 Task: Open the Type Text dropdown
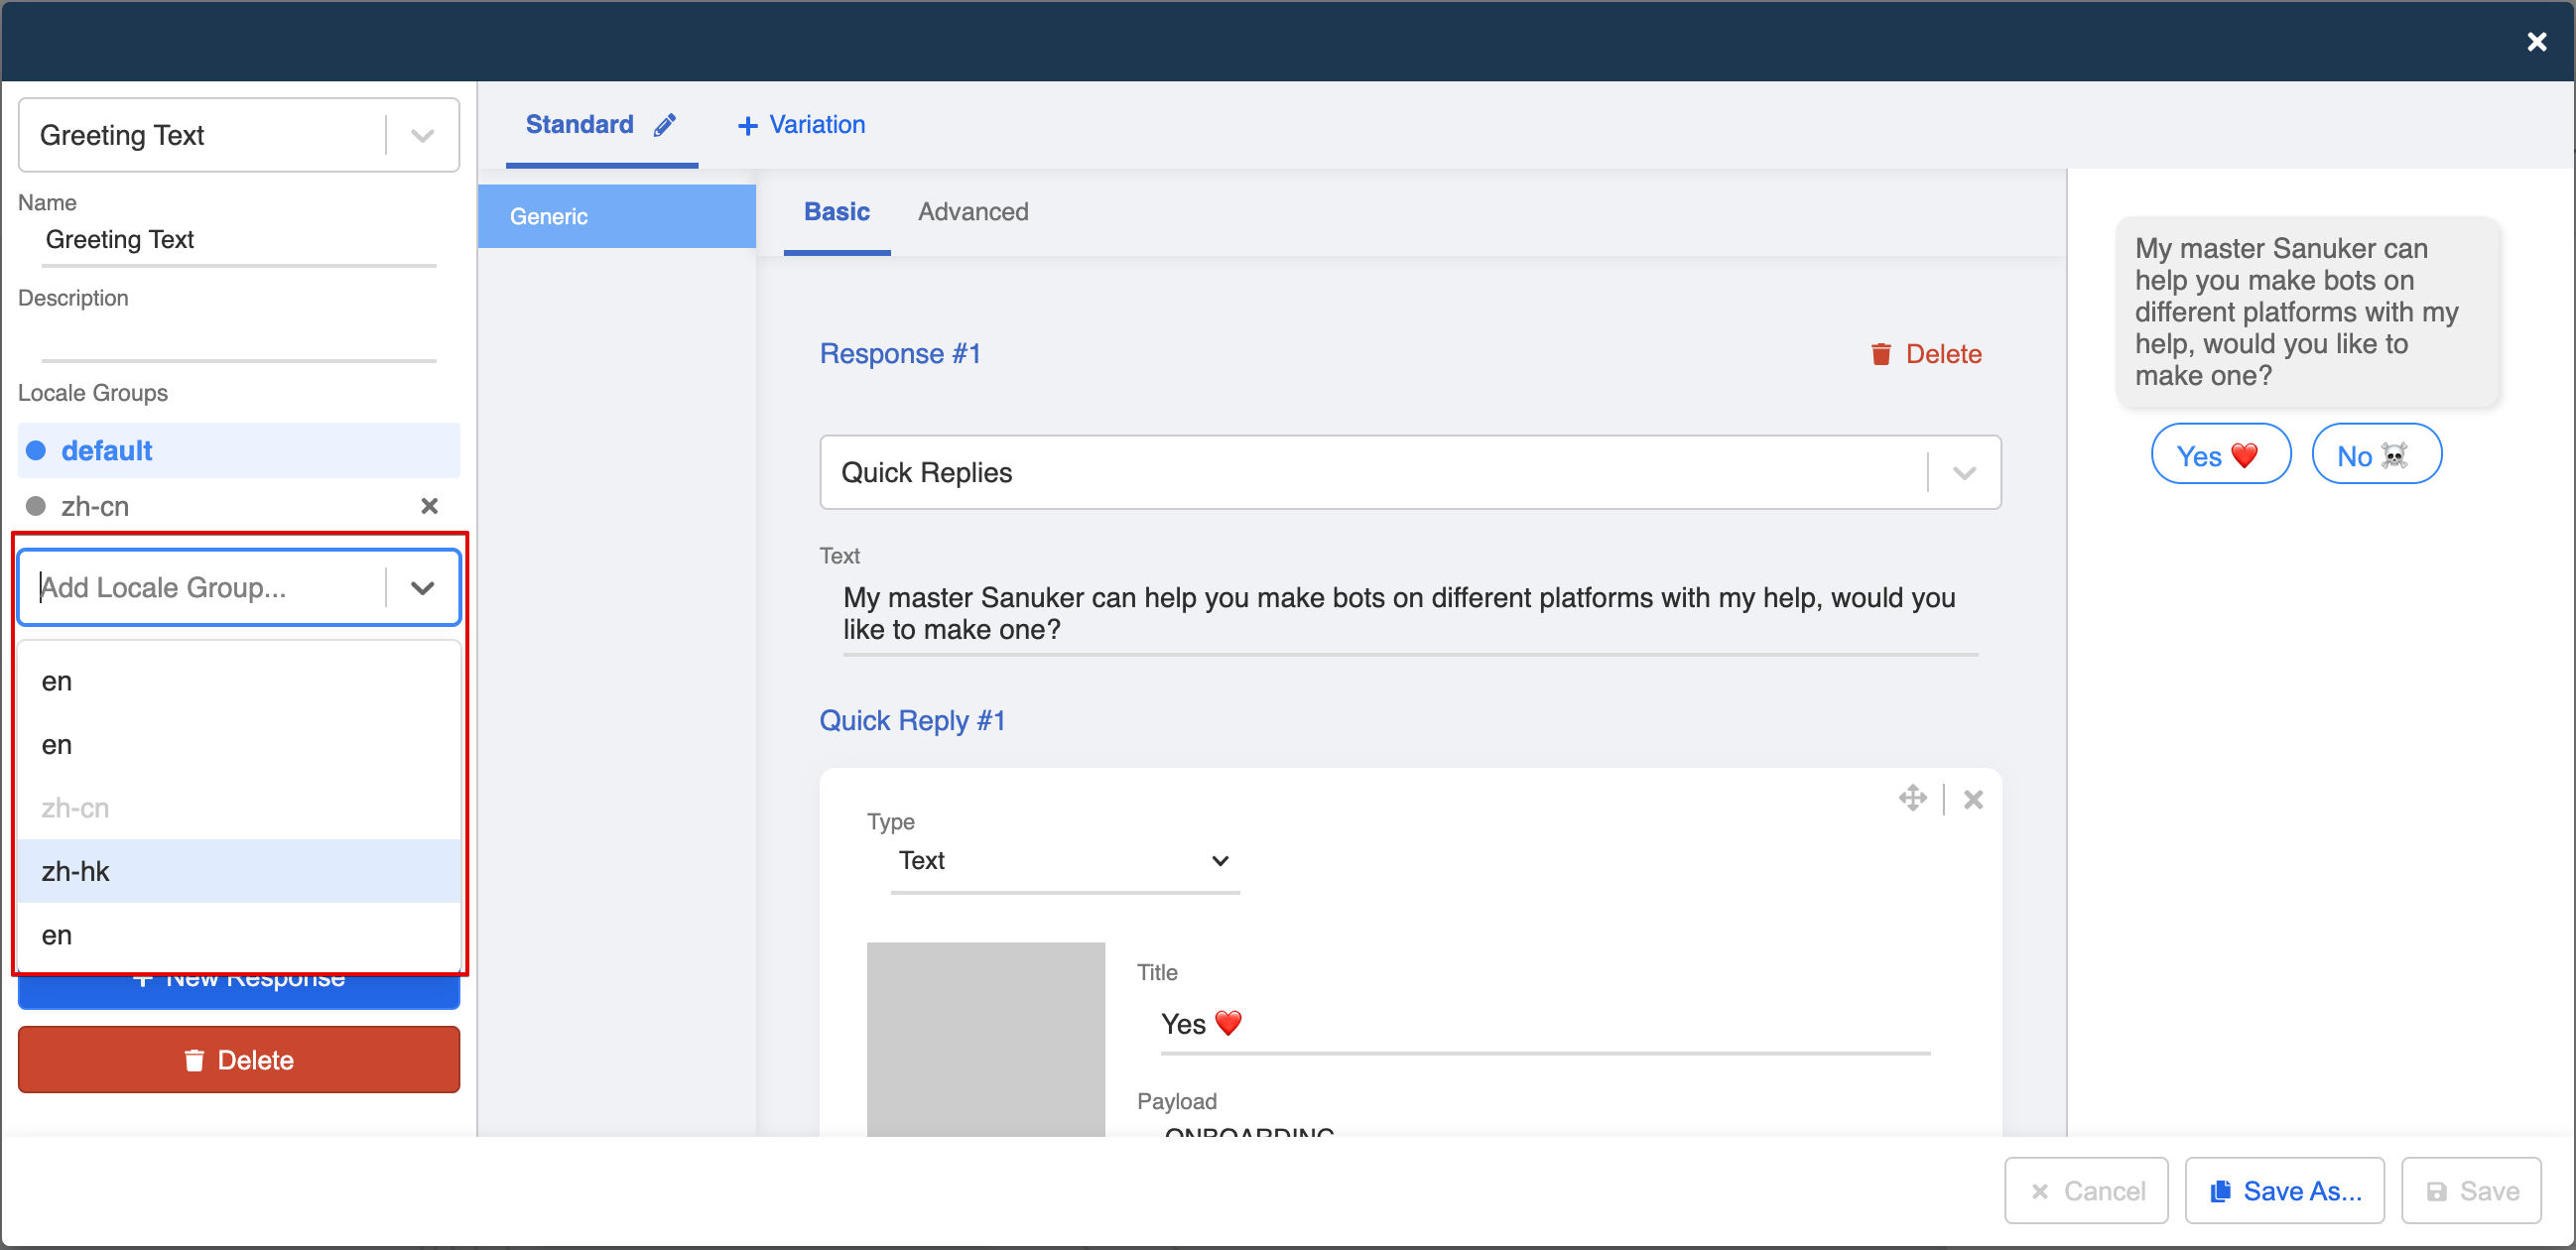(1065, 861)
